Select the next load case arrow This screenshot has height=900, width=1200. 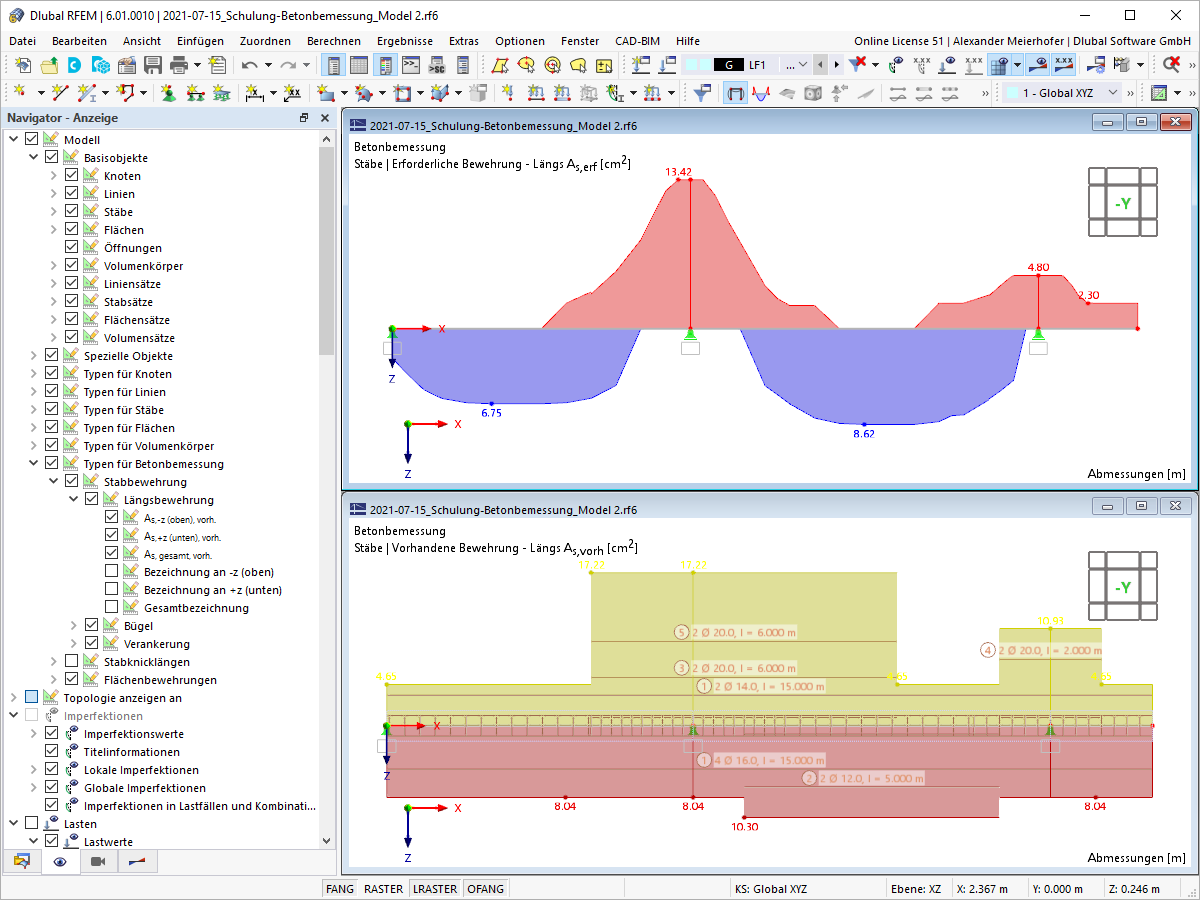tap(836, 65)
